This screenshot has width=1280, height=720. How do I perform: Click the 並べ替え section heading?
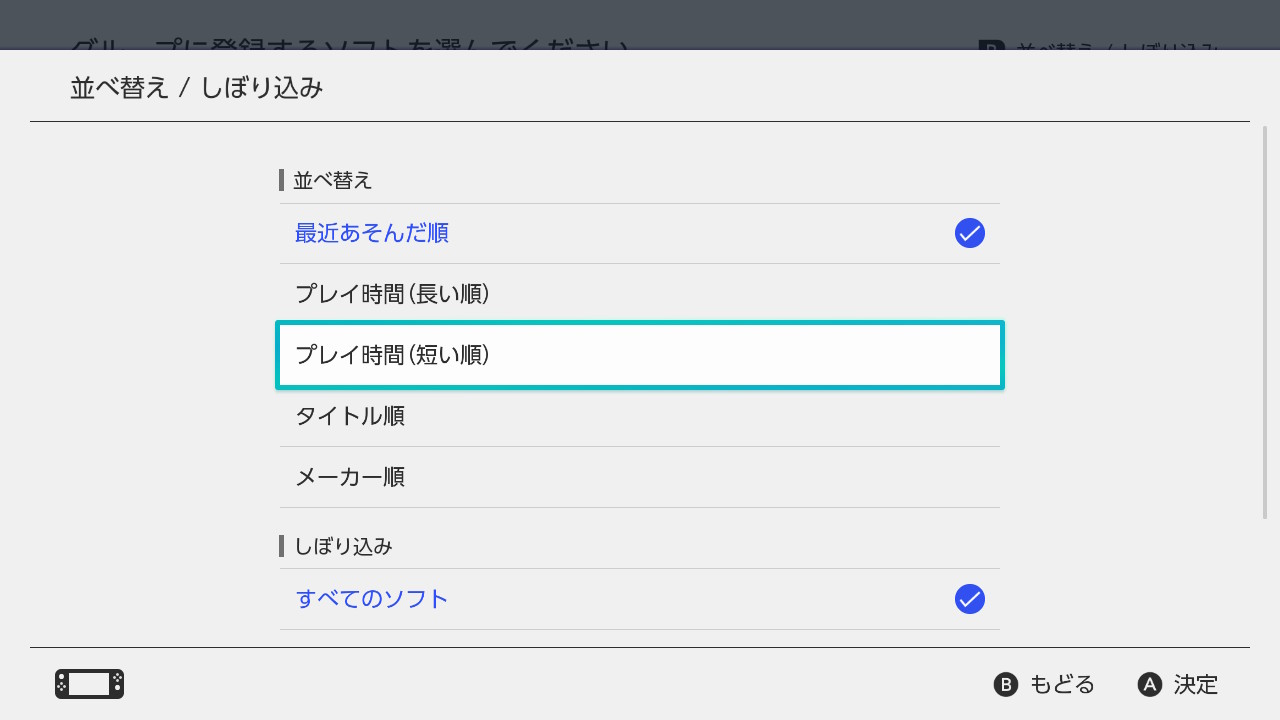pyautogui.click(x=332, y=180)
